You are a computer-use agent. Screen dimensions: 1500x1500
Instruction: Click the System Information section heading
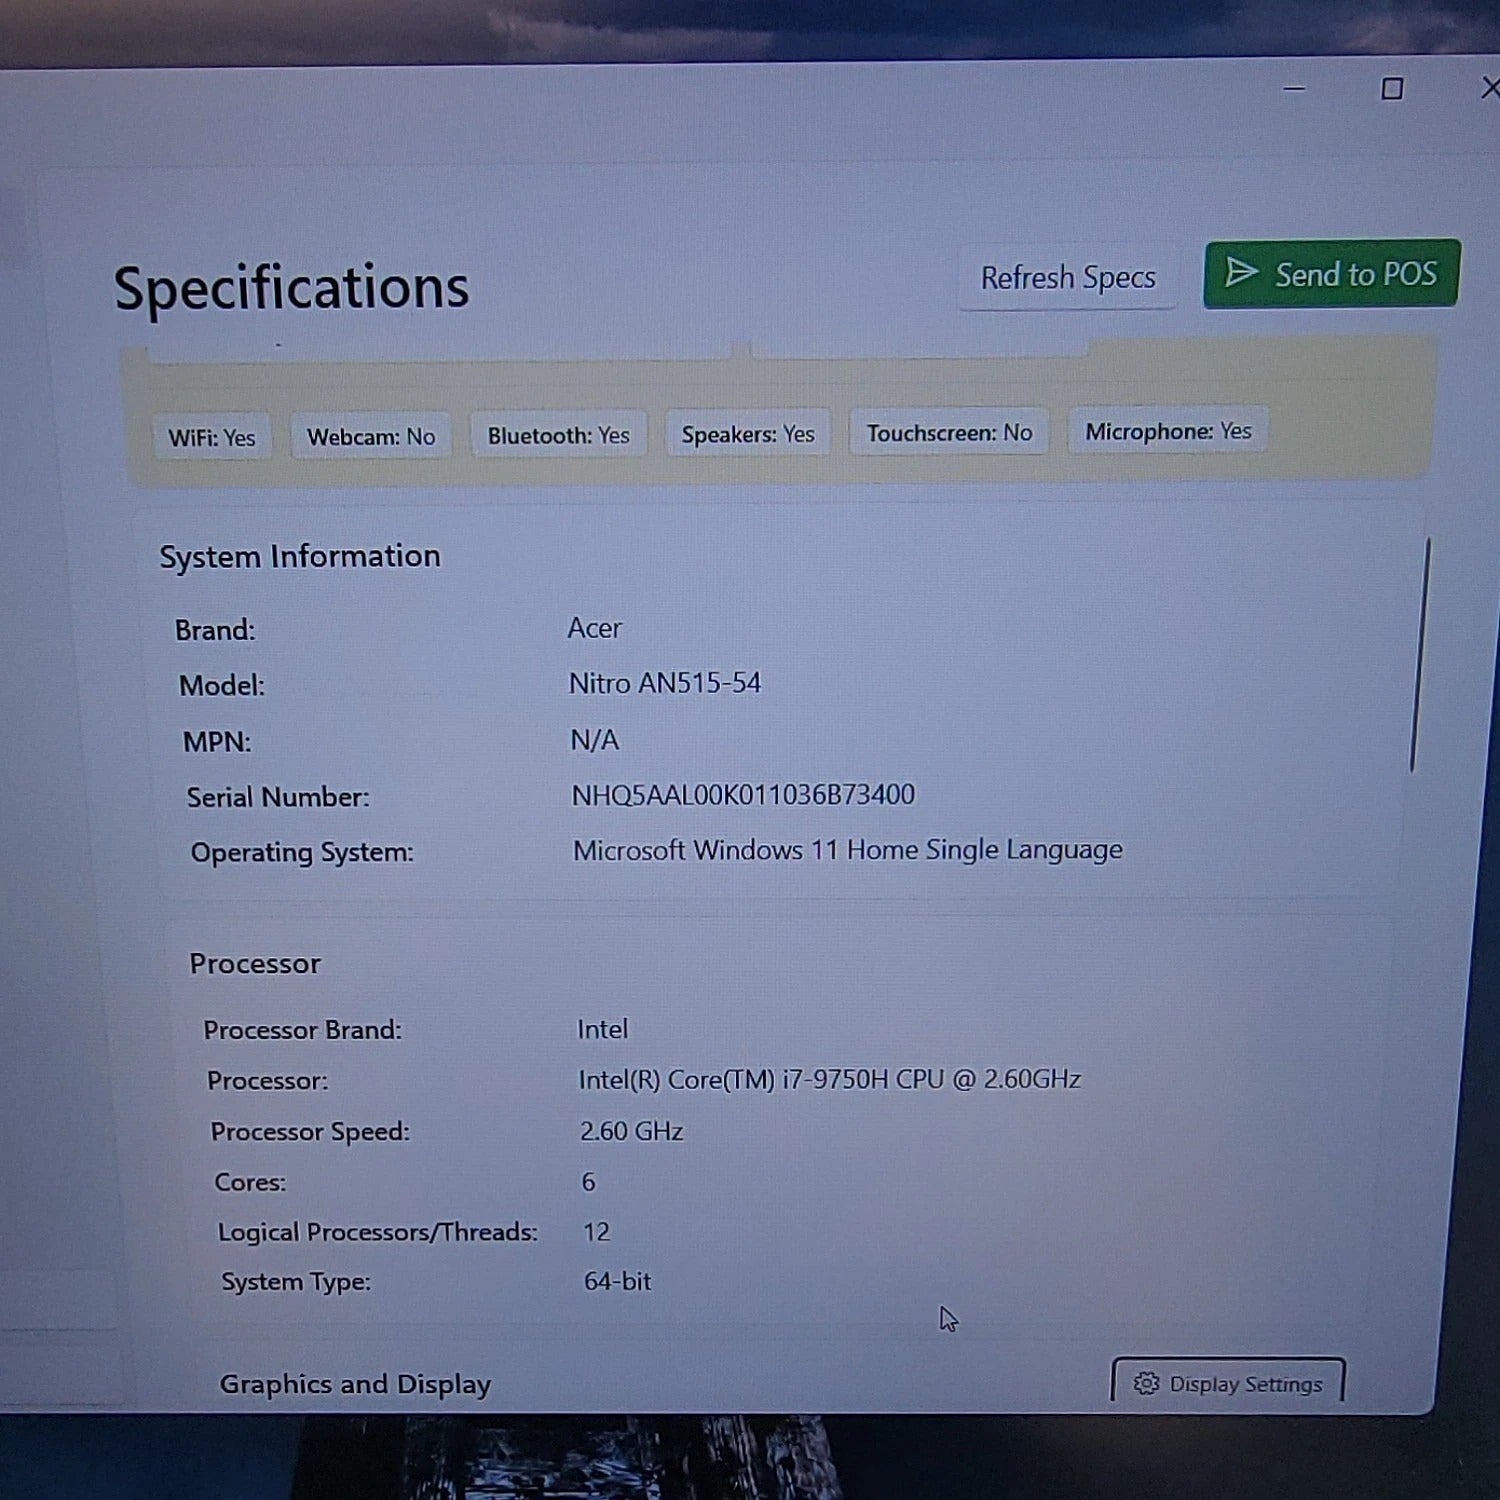[300, 556]
